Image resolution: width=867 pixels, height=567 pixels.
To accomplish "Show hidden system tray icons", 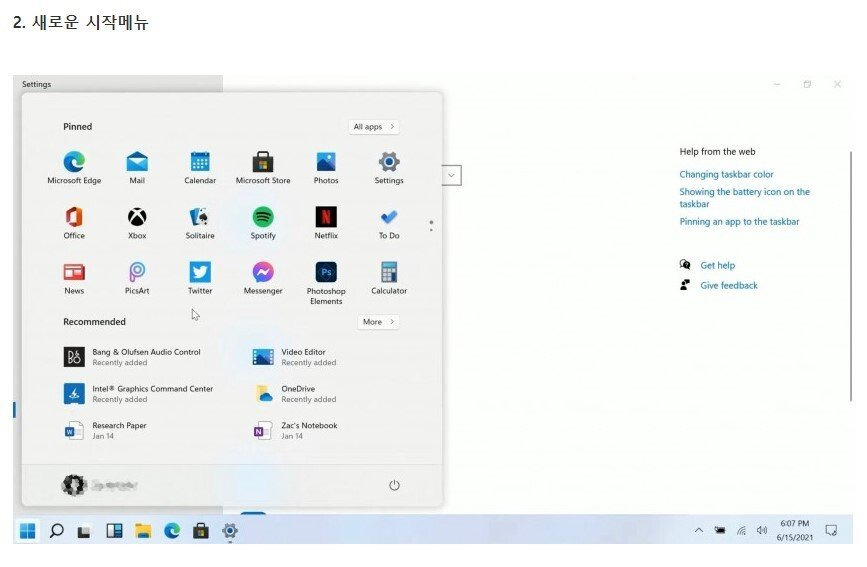I will pos(699,530).
